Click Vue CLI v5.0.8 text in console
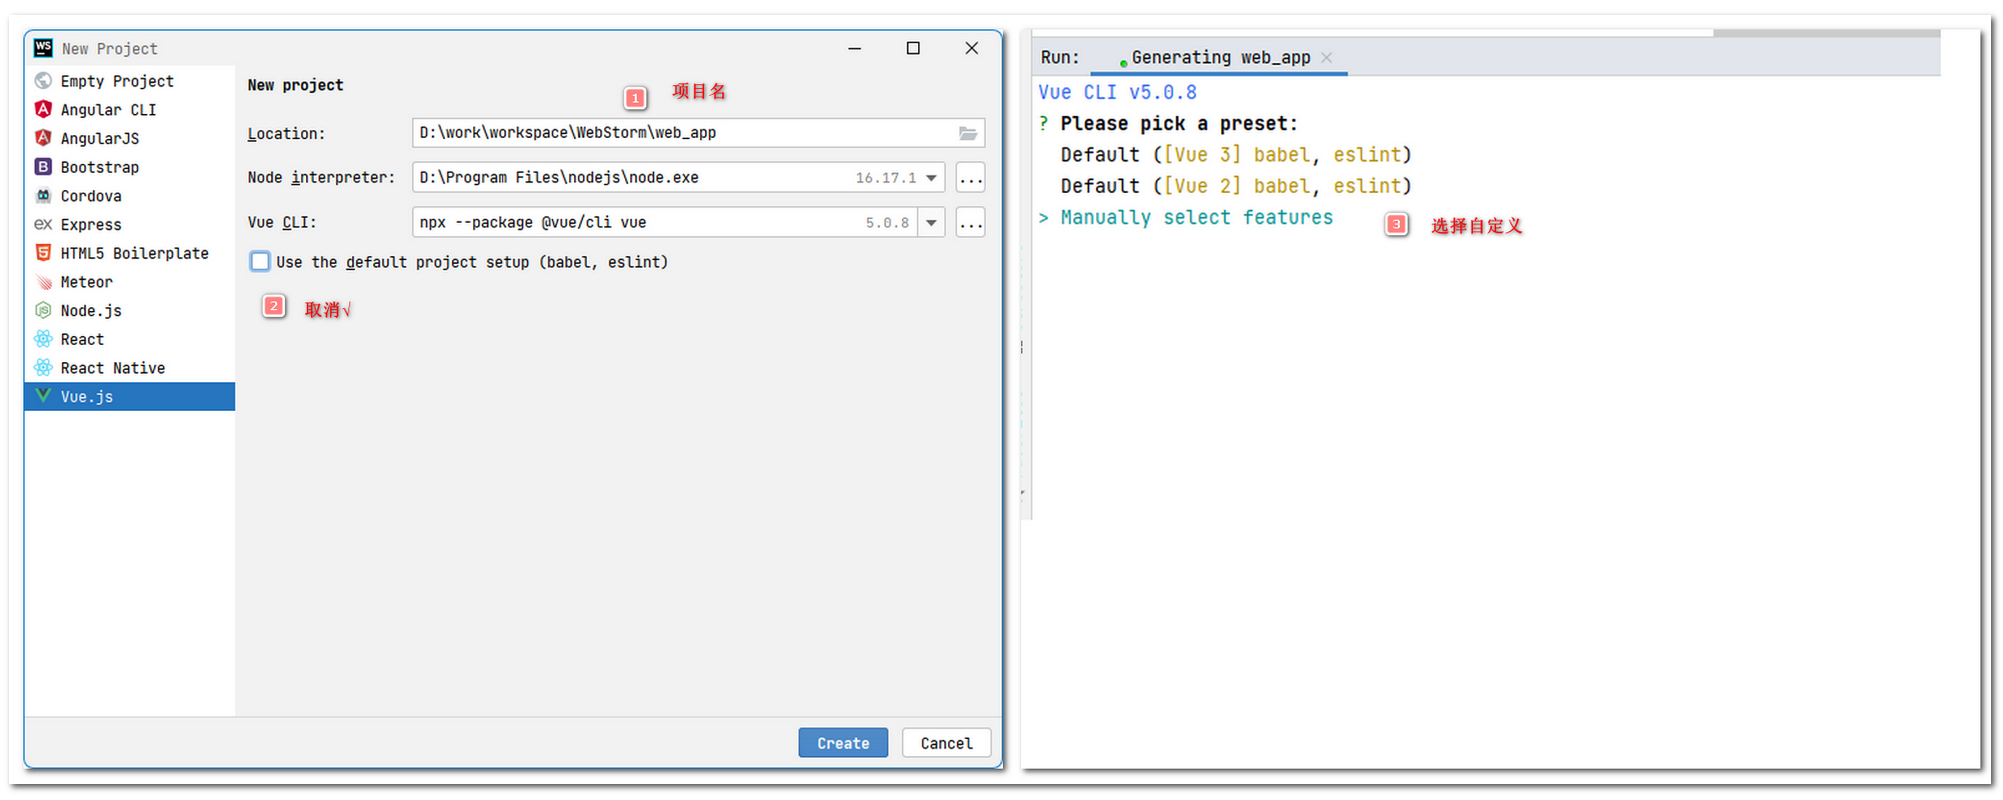The width and height of the screenshot is (2003, 800). (x=1117, y=93)
